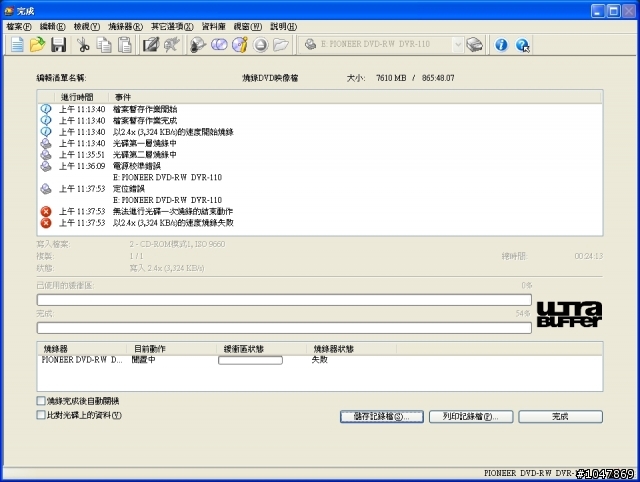Click the 00:24:13 total time value
The height and width of the screenshot is (482, 640).
click(589, 256)
